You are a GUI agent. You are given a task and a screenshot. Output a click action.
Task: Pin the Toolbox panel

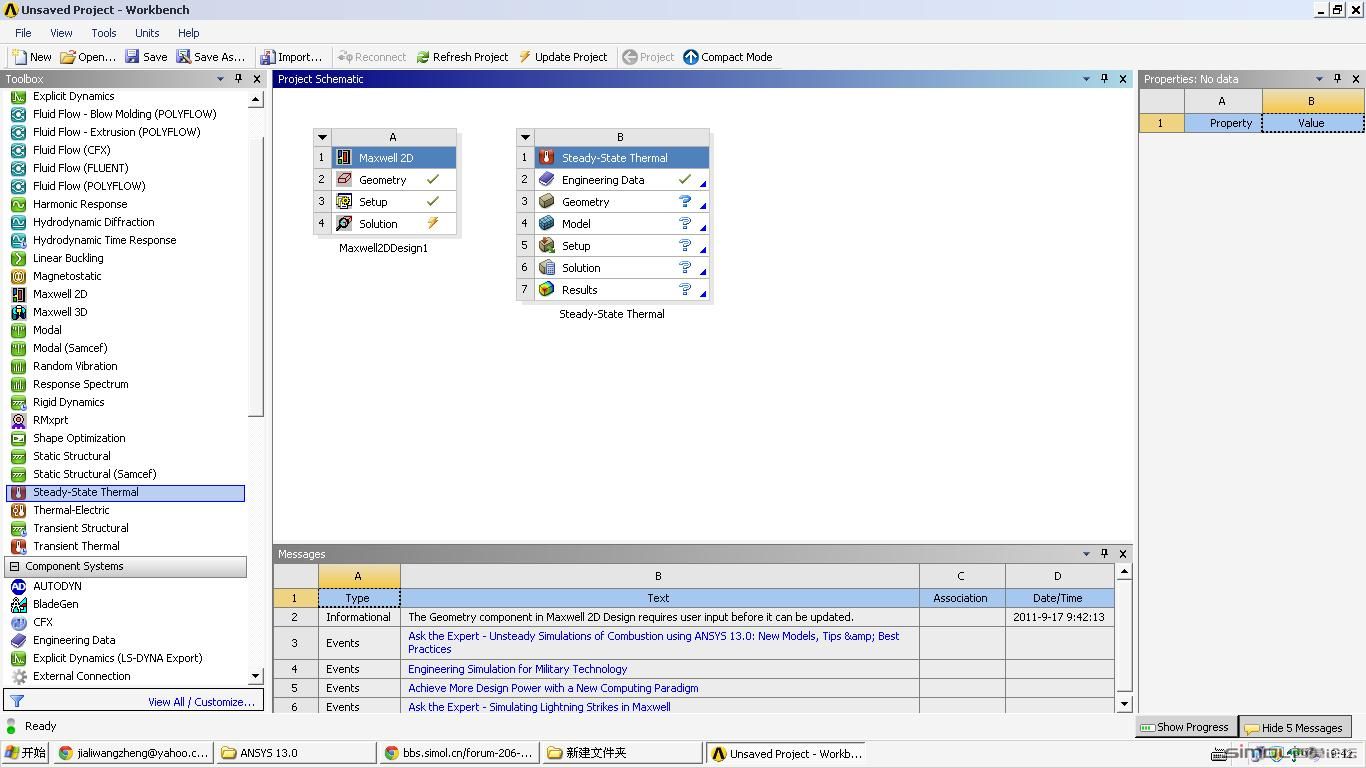click(238, 79)
